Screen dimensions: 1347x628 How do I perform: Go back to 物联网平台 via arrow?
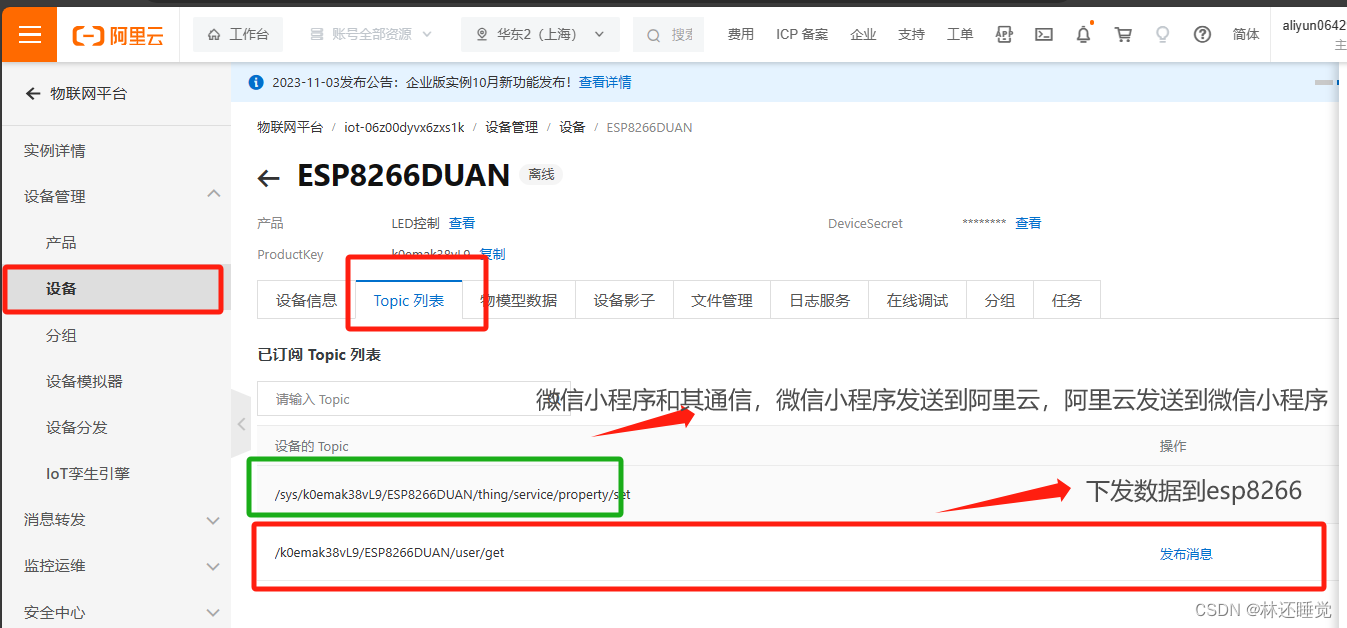pos(33,93)
